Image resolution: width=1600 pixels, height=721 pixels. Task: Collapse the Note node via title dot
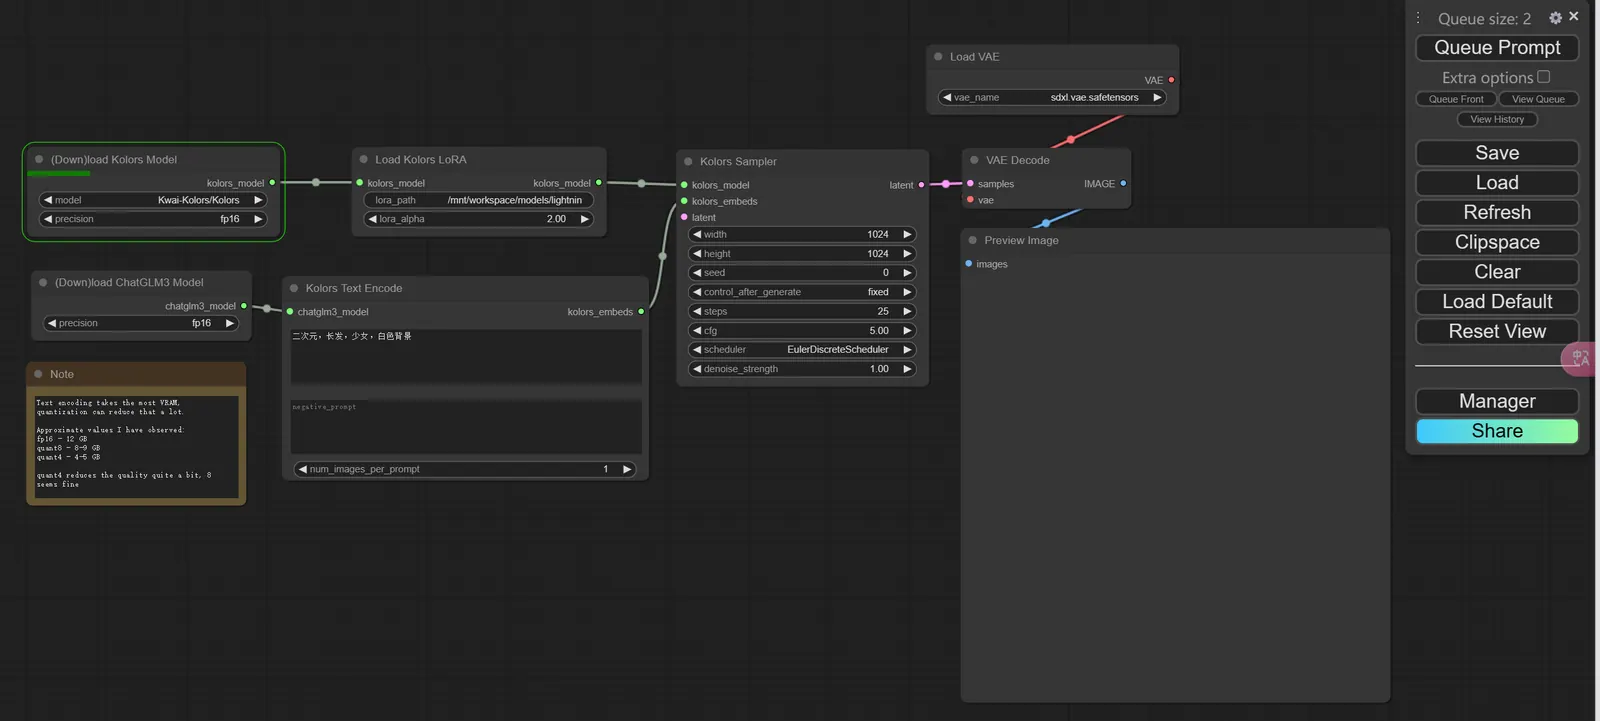tap(39, 374)
